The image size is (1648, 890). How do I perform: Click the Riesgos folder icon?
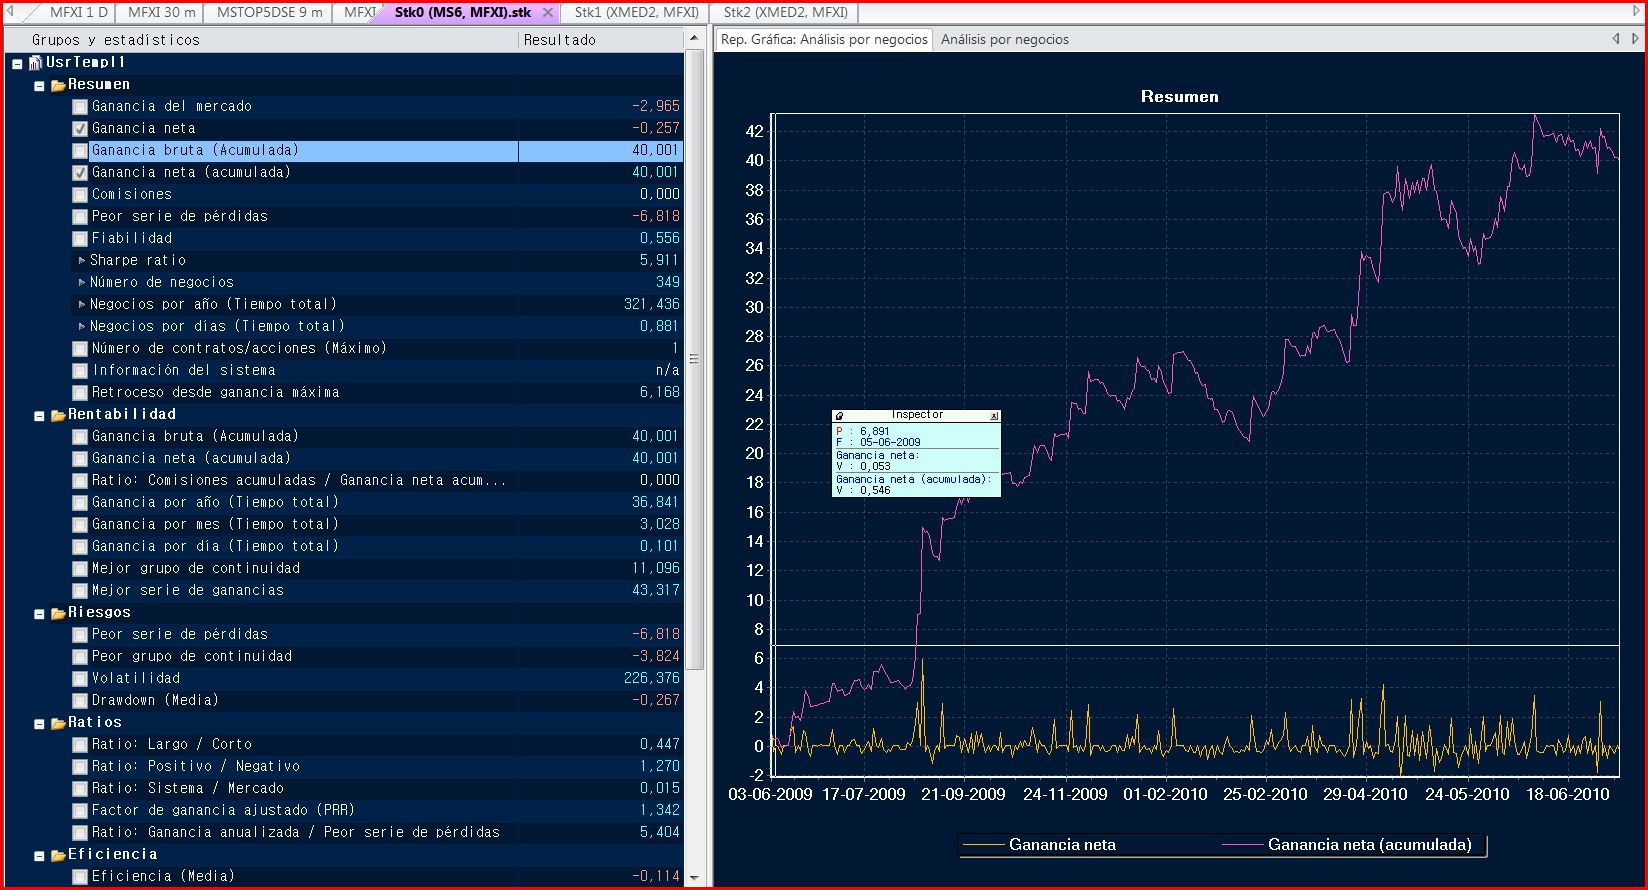[x=58, y=613]
